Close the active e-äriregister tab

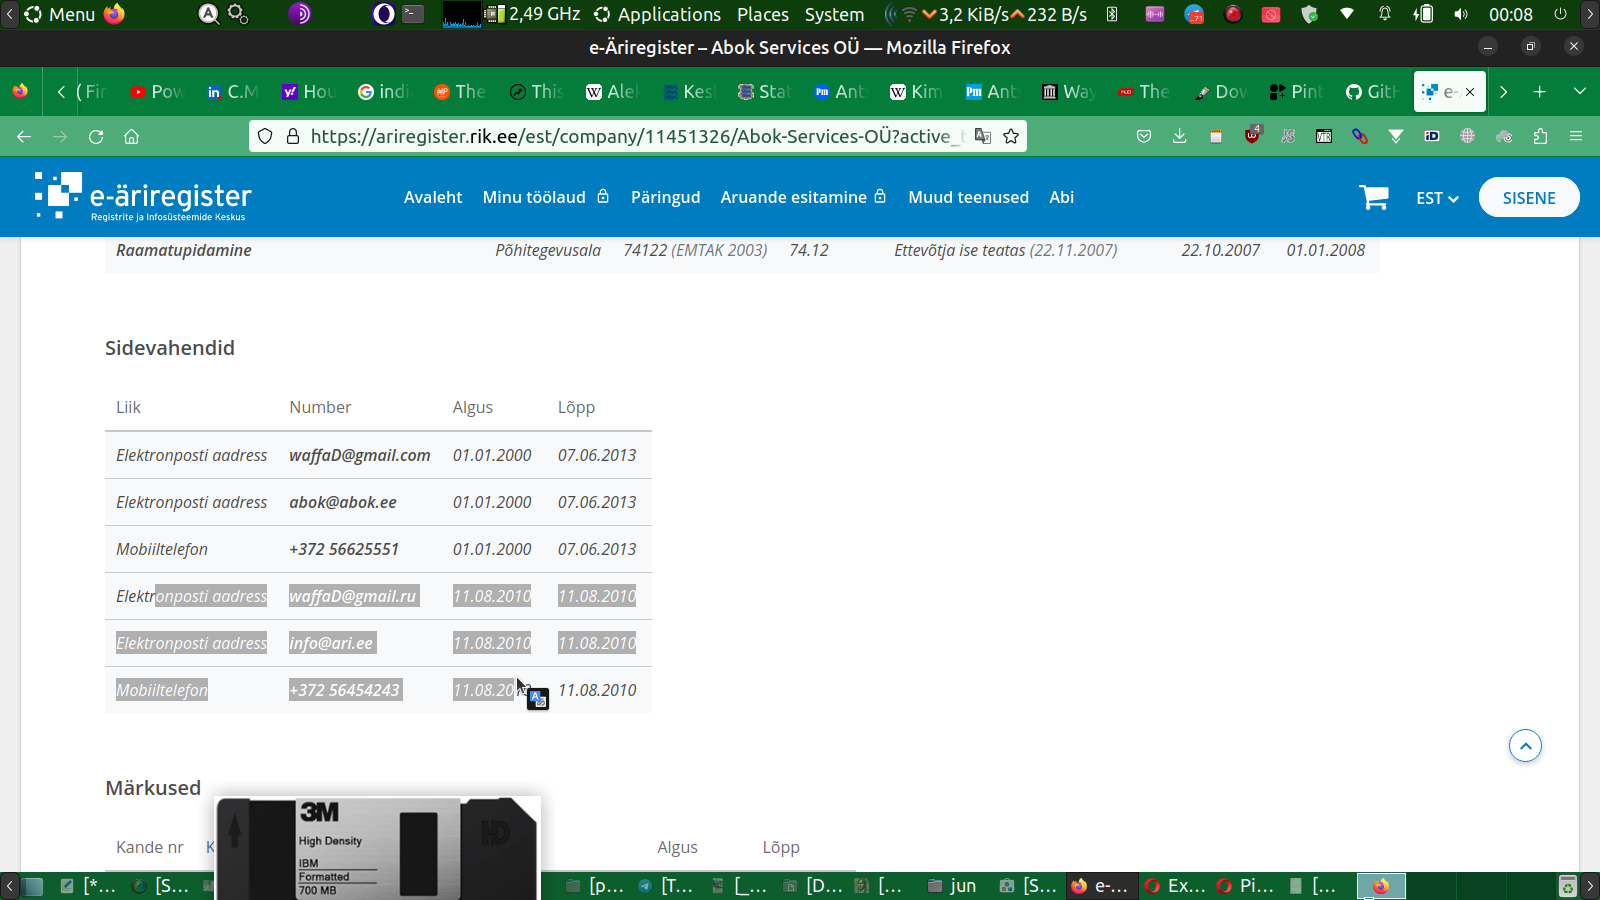click(1470, 92)
